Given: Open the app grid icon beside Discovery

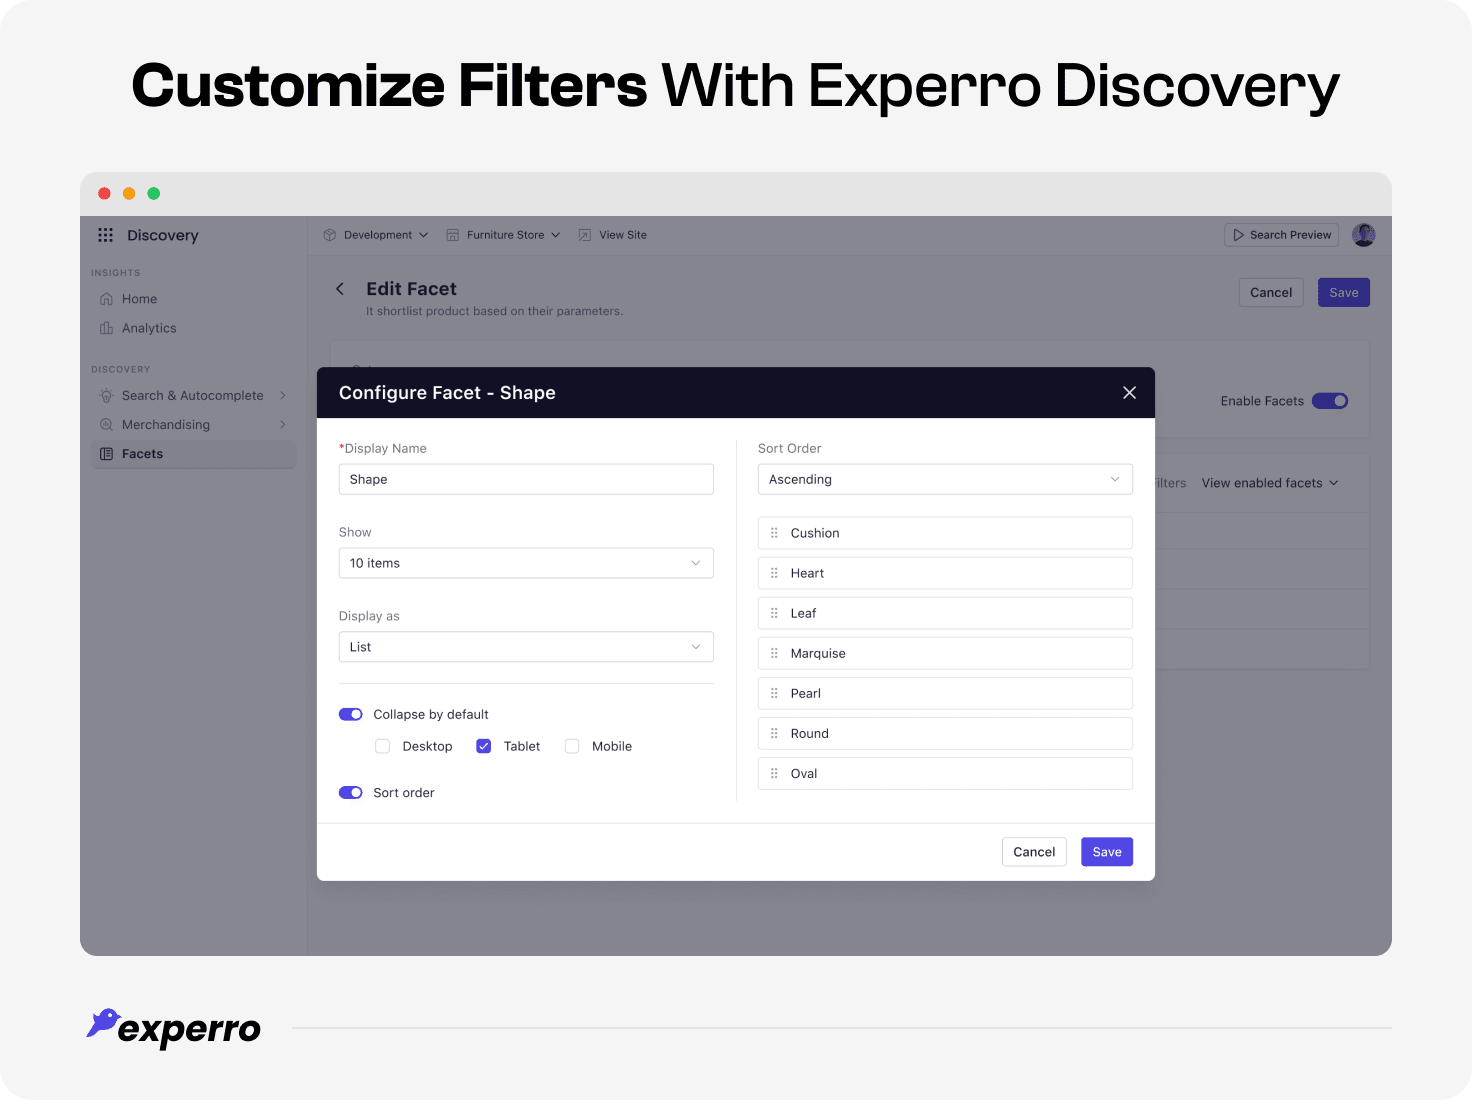Looking at the screenshot, I should (105, 235).
